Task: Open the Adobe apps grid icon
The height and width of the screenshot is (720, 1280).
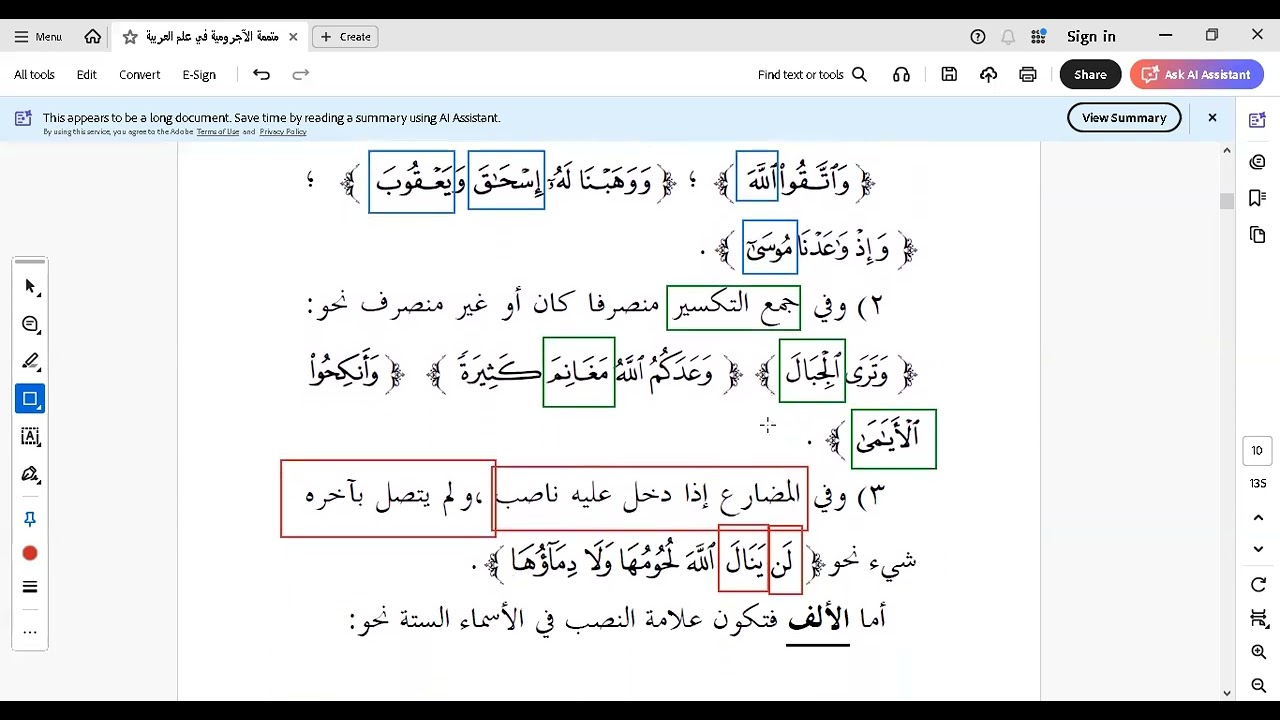Action: pos(1039,36)
